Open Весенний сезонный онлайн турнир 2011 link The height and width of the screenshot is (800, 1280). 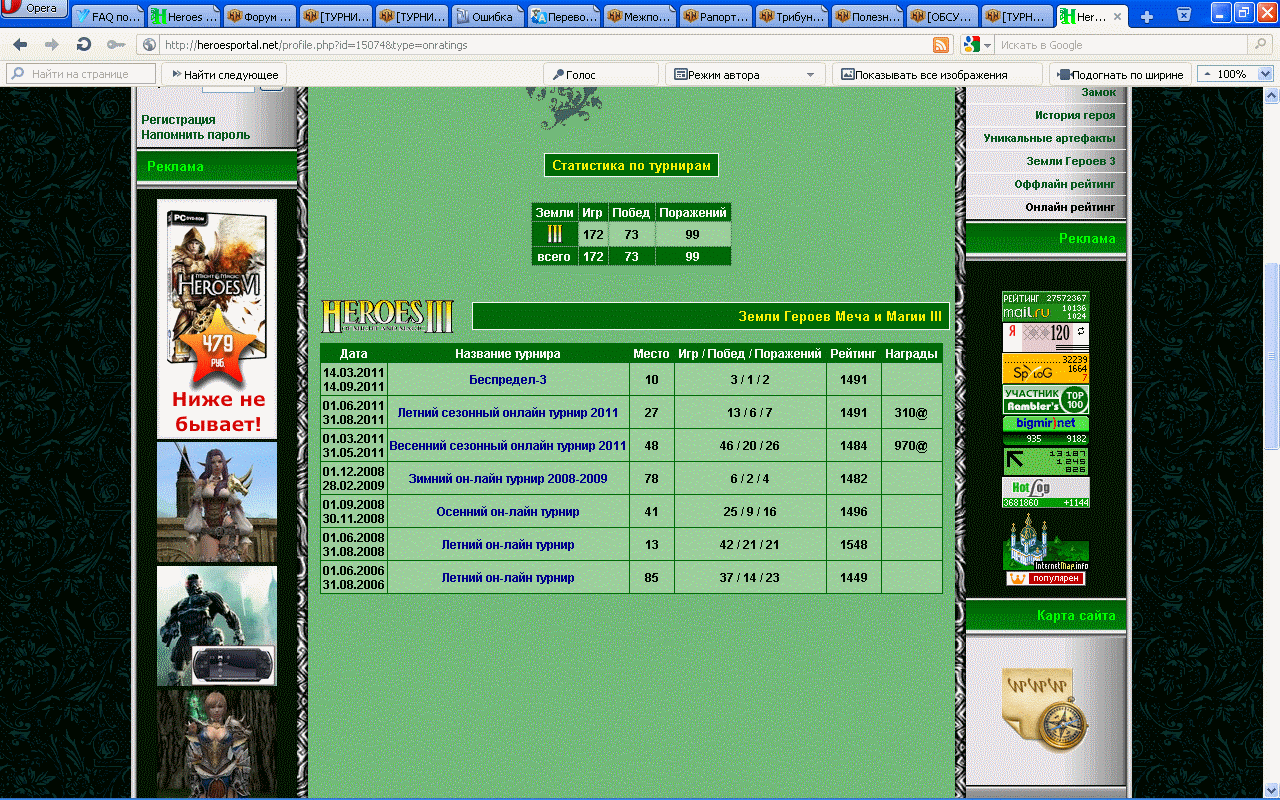click(508, 446)
